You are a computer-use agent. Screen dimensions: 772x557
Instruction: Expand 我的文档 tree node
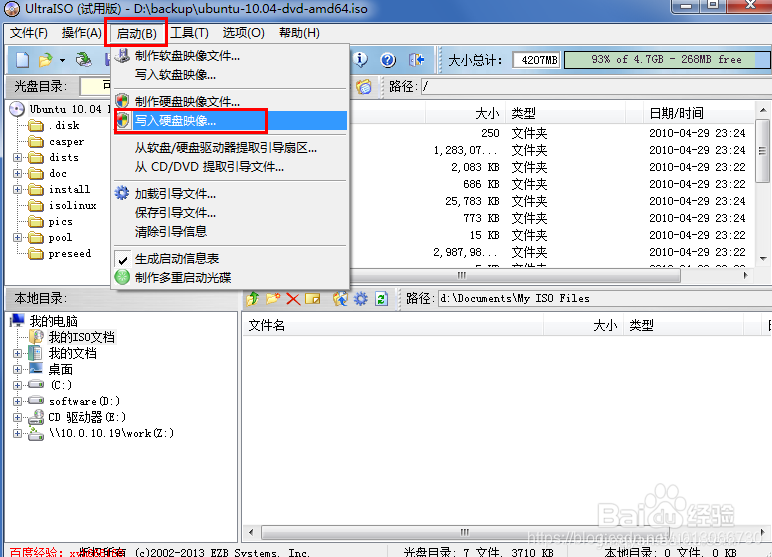click(18, 353)
